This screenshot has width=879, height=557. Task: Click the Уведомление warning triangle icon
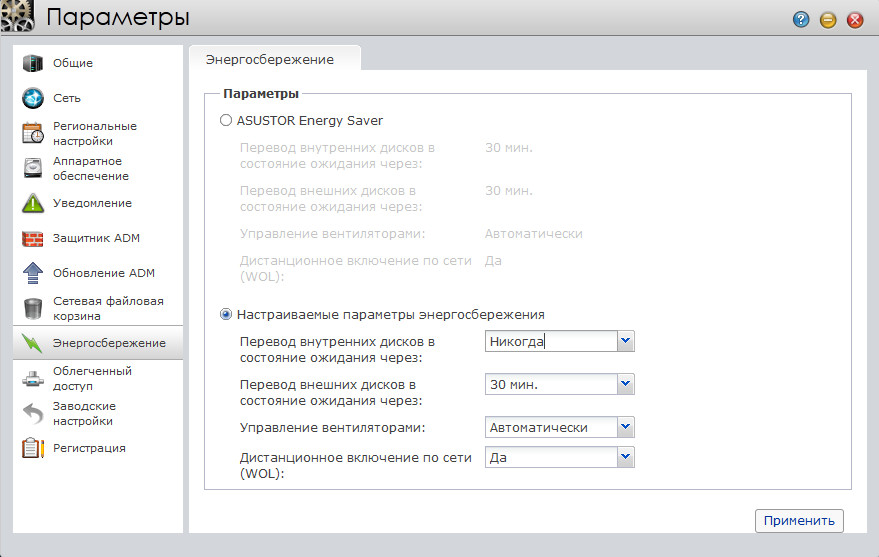(34, 203)
